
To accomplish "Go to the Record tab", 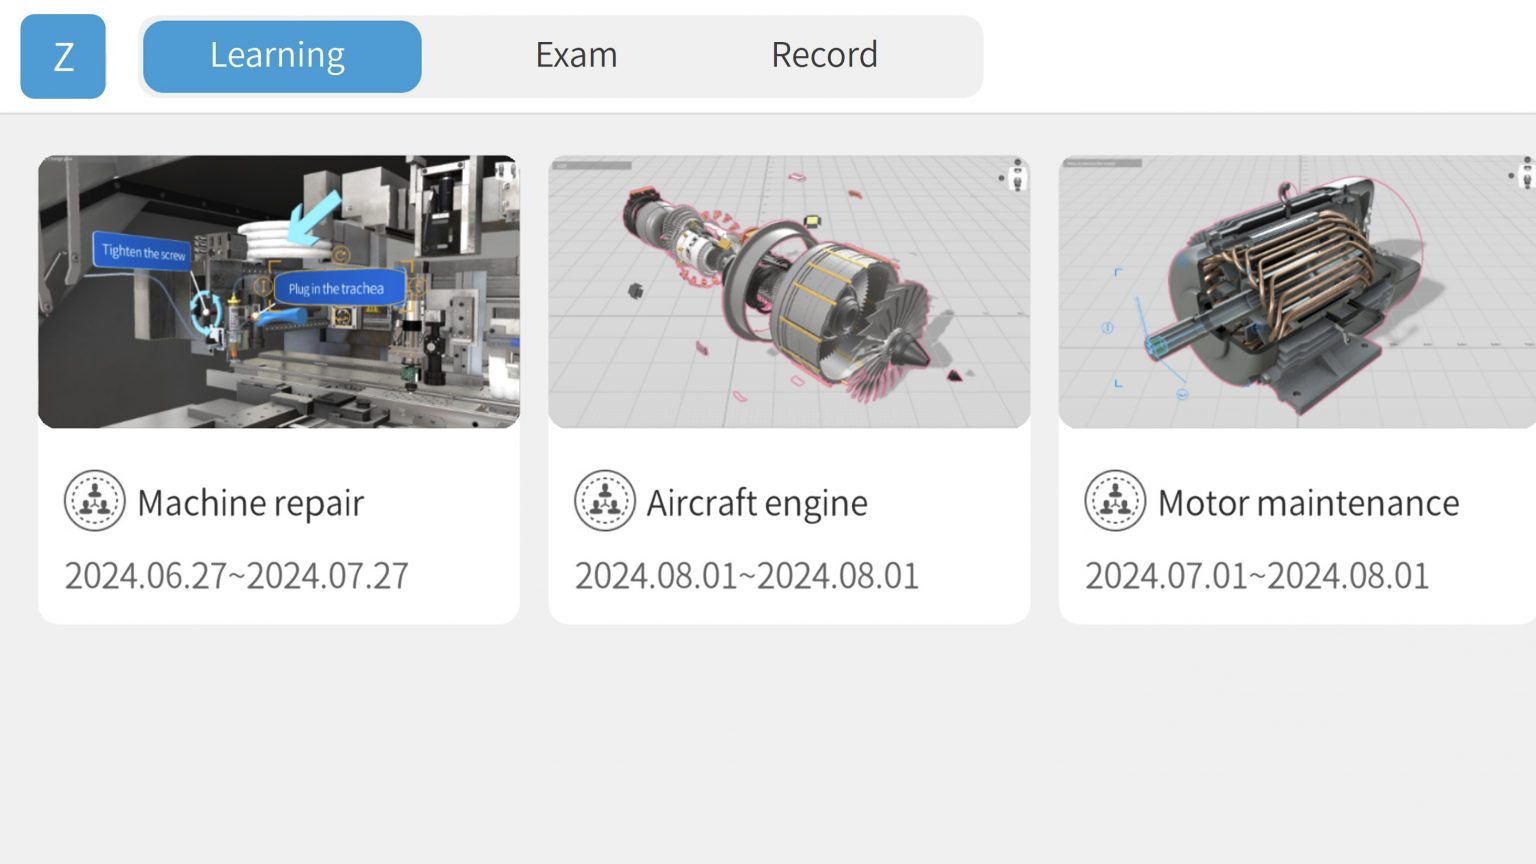I will coord(824,56).
